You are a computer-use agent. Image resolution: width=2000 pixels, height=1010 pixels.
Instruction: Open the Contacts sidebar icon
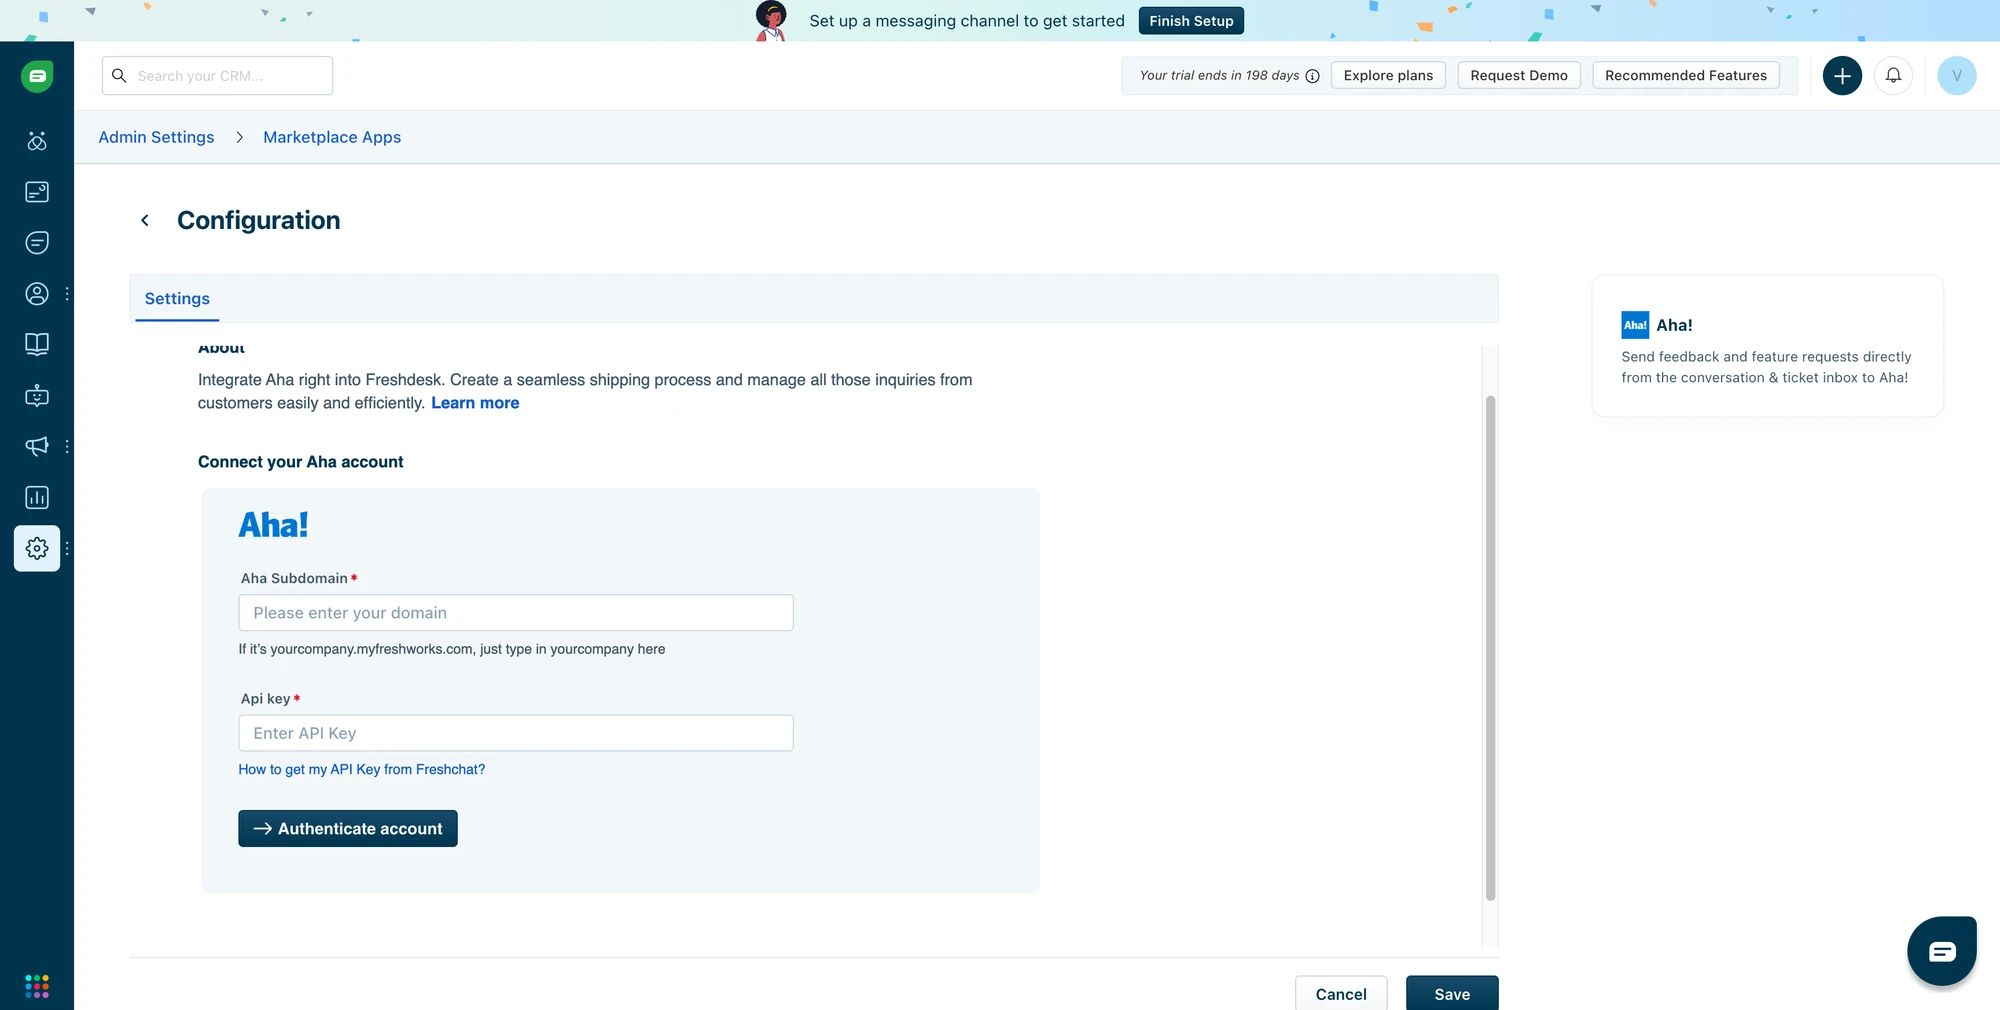point(37,294)
